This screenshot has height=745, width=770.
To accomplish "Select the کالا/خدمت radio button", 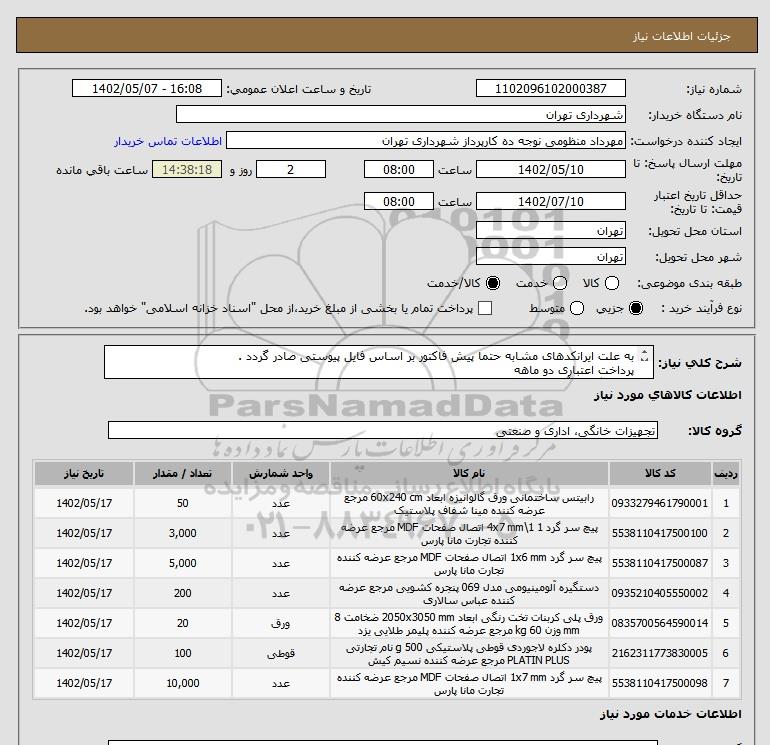I will coord(493,283).
